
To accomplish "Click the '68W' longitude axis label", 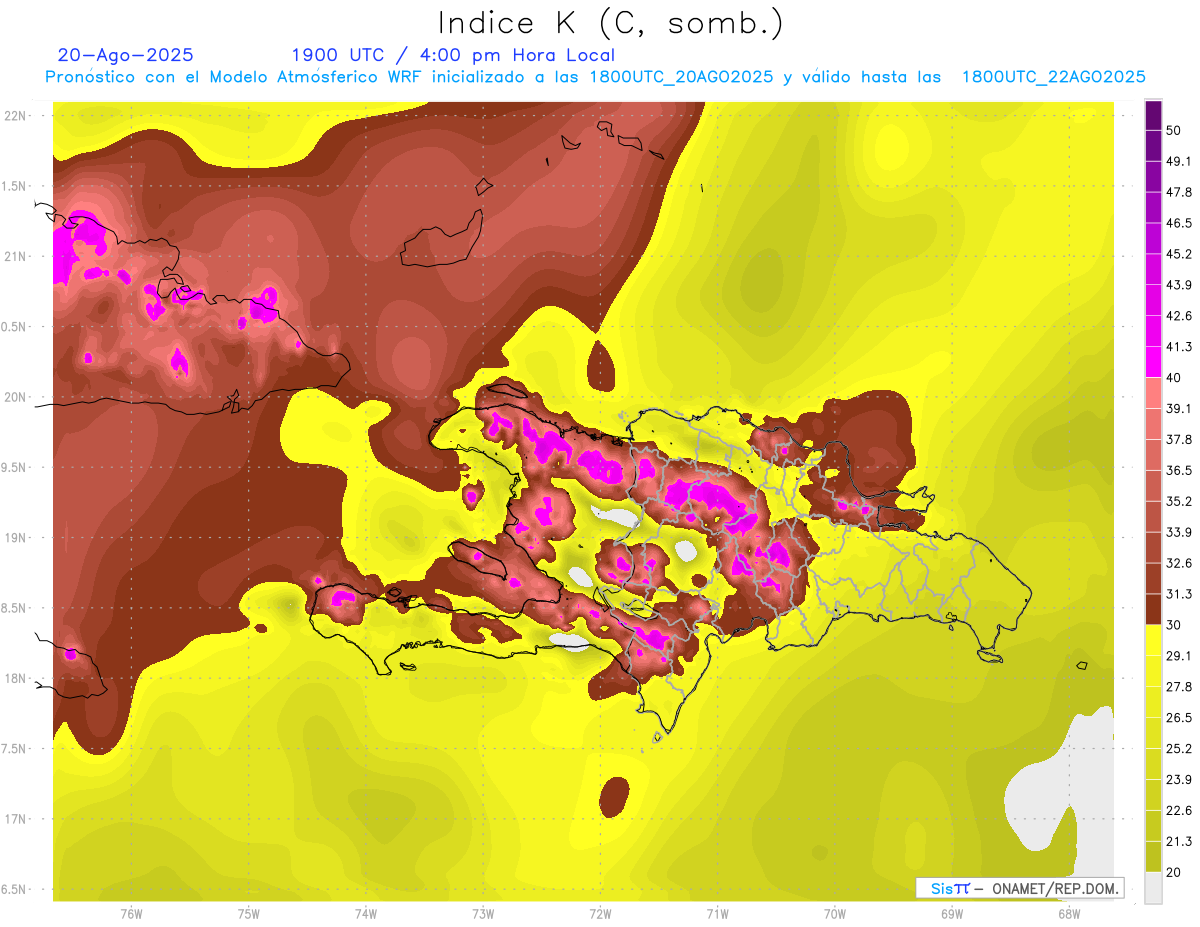I will coord(1069,914).
